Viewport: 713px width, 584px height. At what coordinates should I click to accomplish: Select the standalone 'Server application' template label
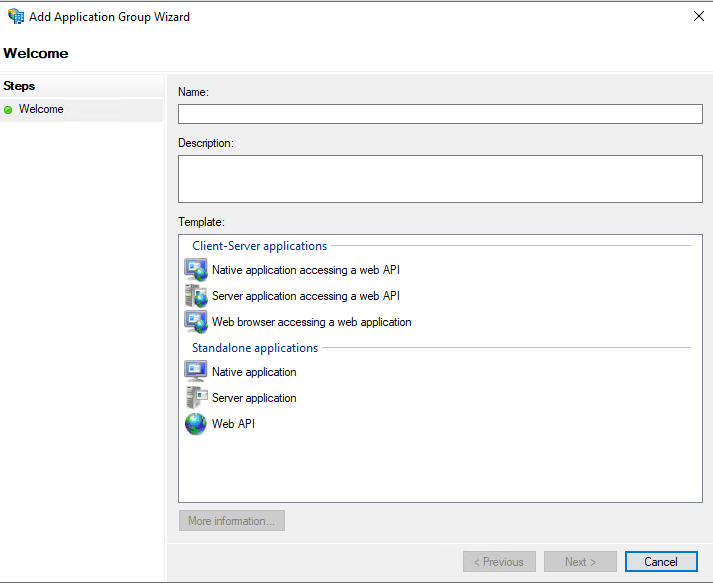pyautogui.click(x=254, y=398)
